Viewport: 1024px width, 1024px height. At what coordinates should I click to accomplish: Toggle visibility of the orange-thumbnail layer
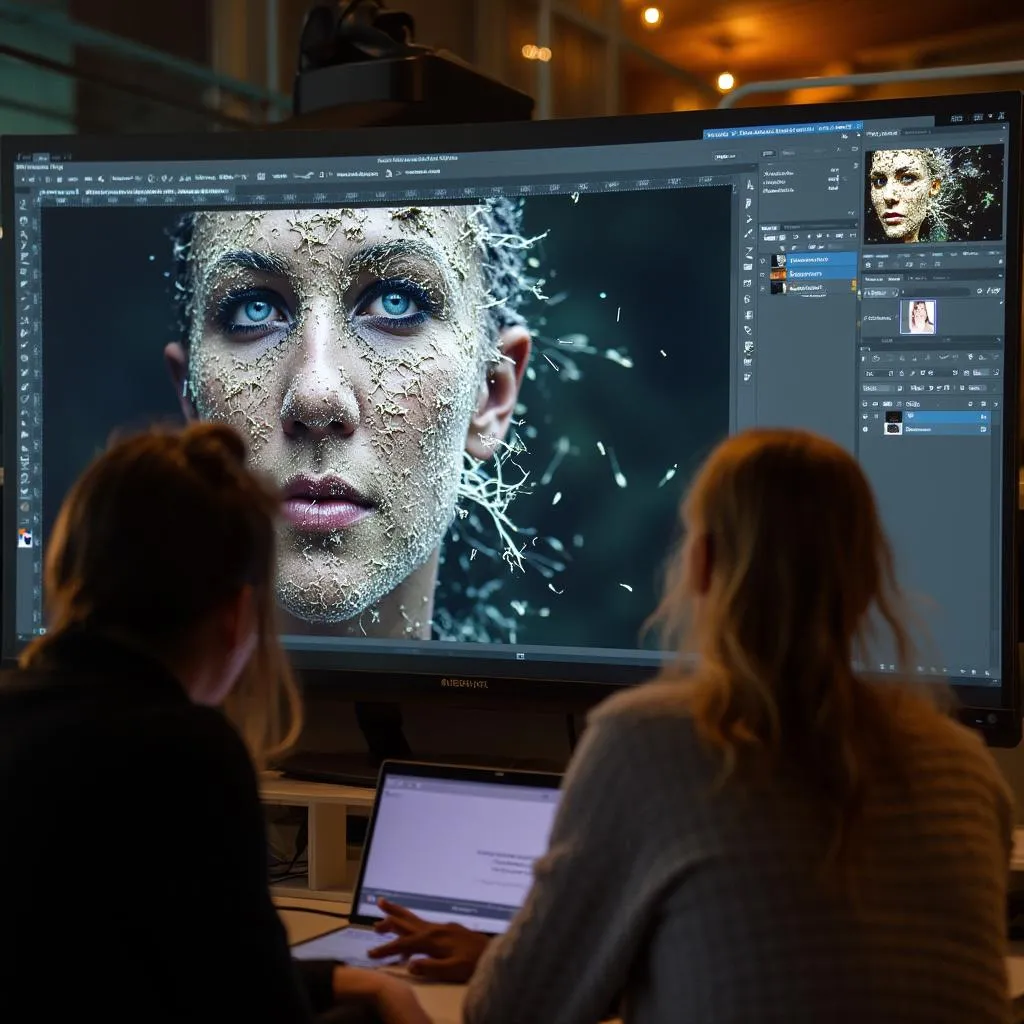[x=762, y=274]
